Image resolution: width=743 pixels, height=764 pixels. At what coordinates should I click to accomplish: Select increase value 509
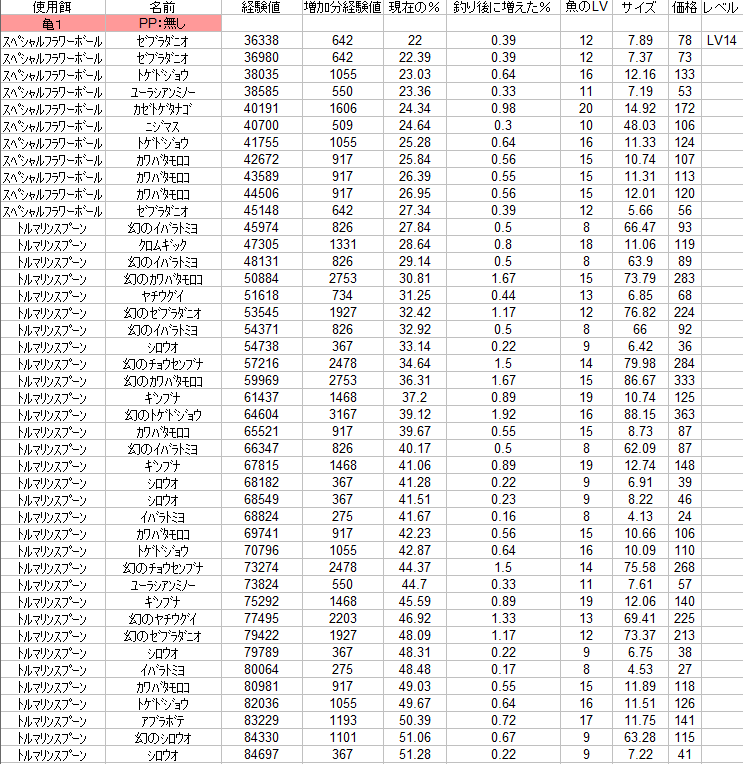coord(343,126)
